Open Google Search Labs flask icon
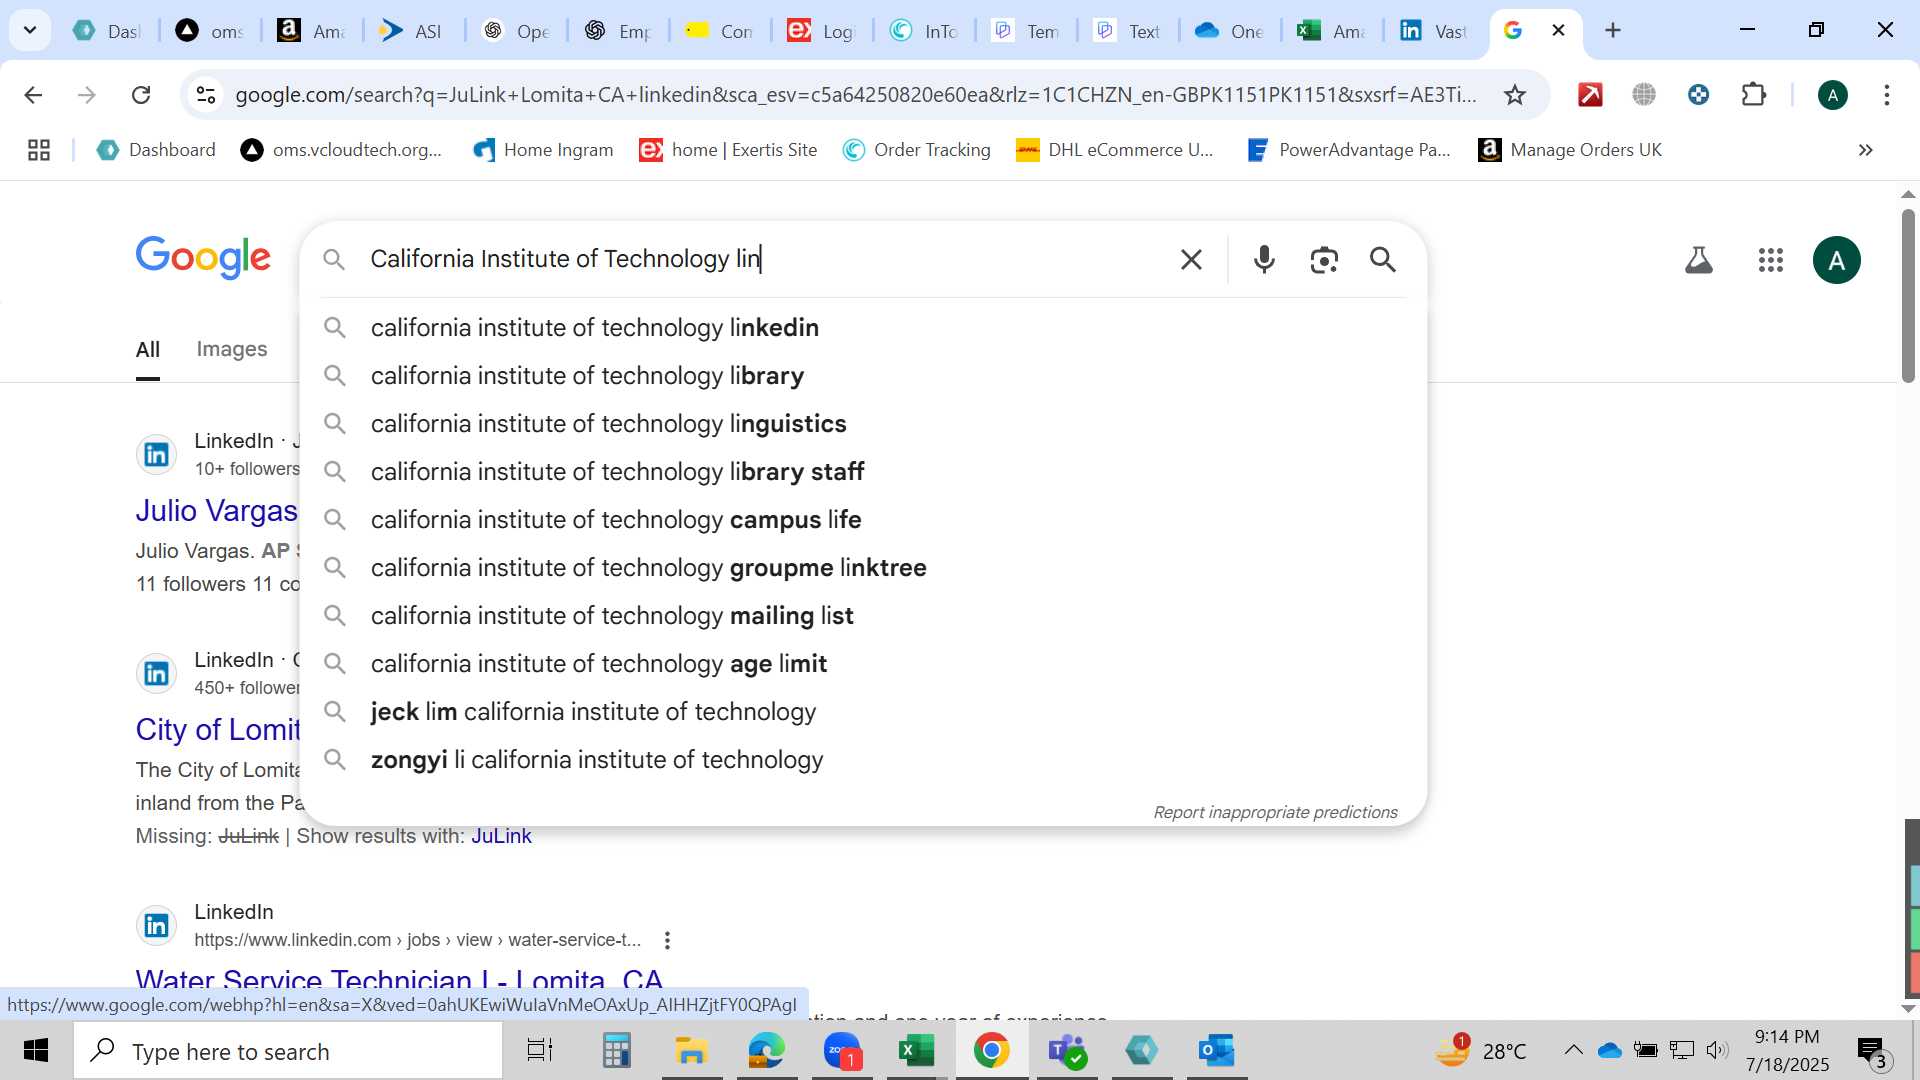 [1699, 260]
